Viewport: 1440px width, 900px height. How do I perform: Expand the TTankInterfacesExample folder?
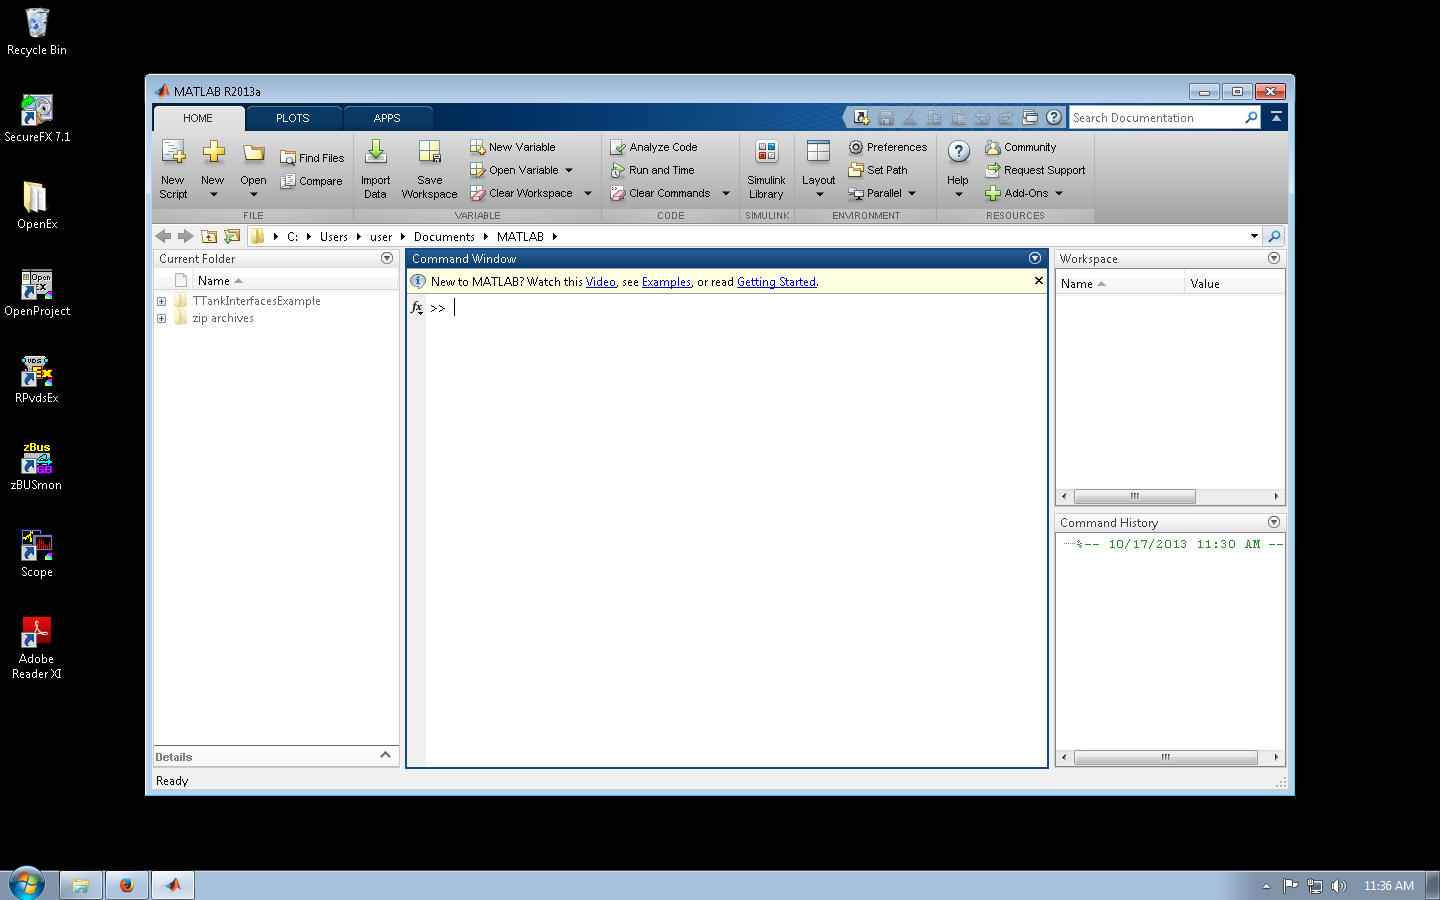161,301
